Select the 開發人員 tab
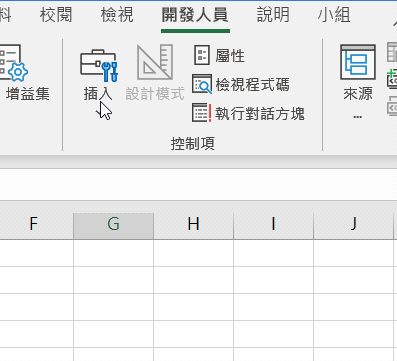Image resolution: width=397 pixels, height=361 pixels. coord(195,15)
